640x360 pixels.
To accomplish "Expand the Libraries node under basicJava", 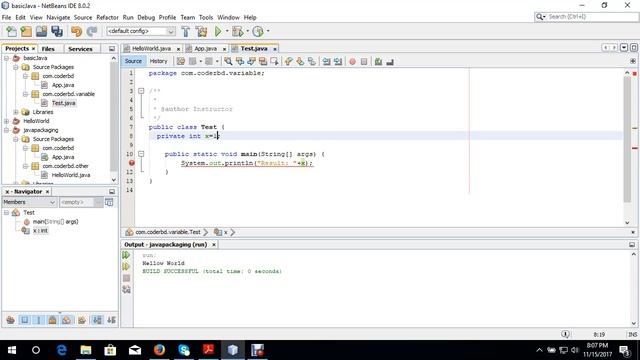I will (x=16, y=112).
